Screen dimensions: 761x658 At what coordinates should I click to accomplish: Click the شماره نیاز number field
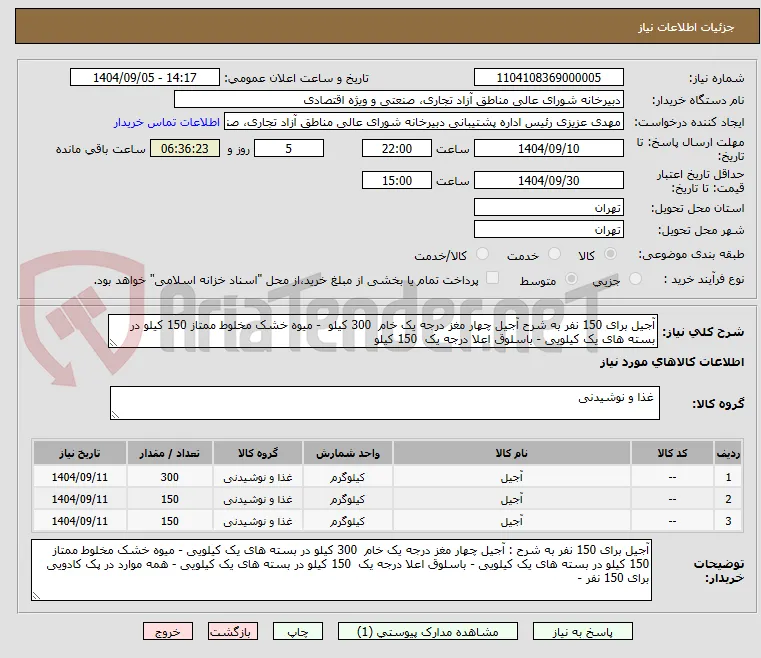pos(548,78)
